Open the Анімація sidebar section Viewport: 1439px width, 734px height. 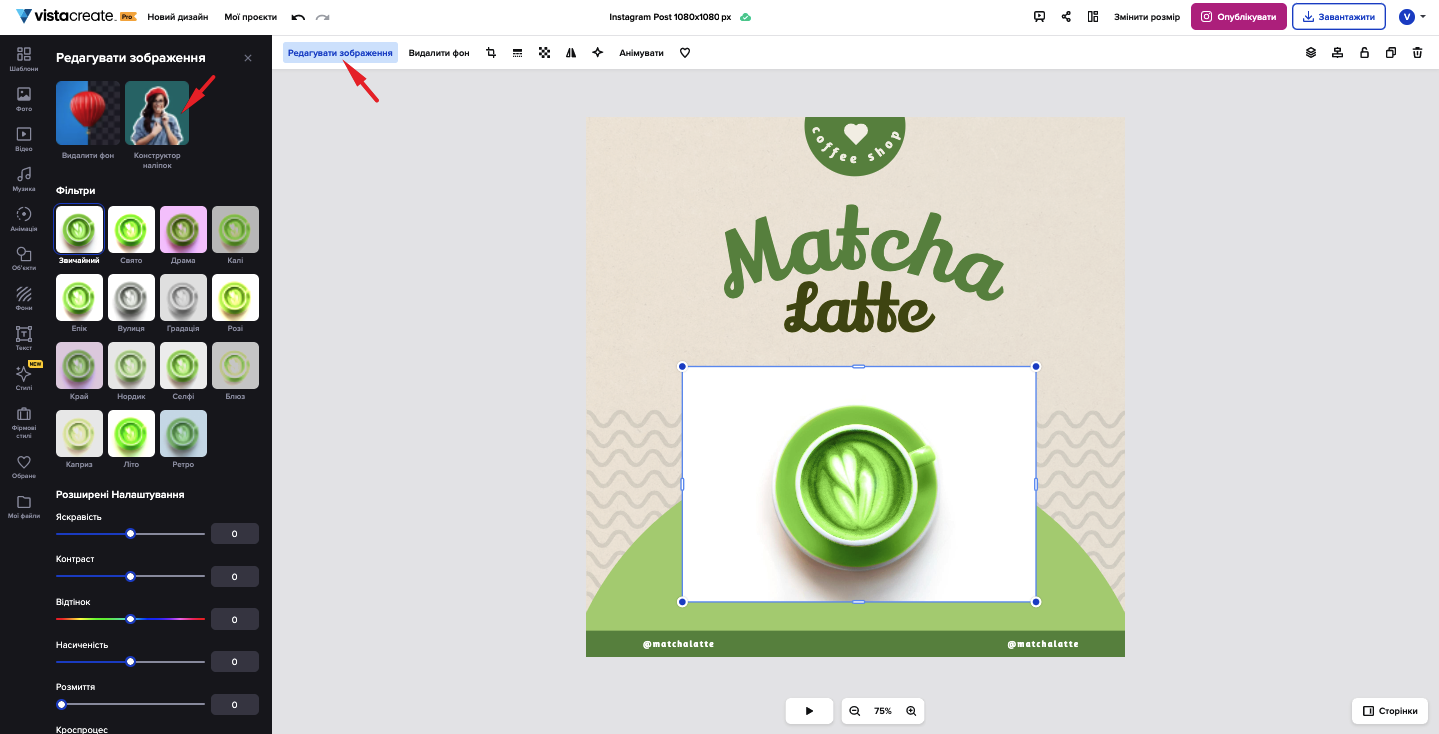tap(24, 218)
